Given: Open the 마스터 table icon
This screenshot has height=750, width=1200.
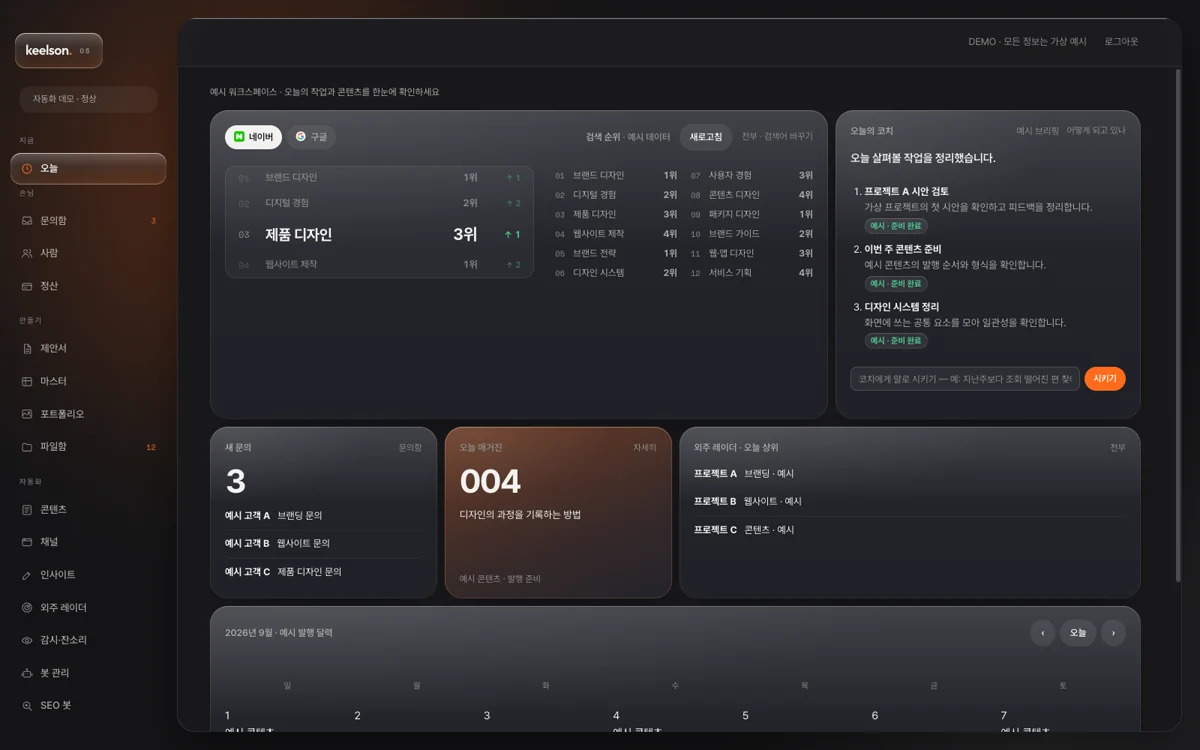Looking at the screenshot, I should pos(27,382).
